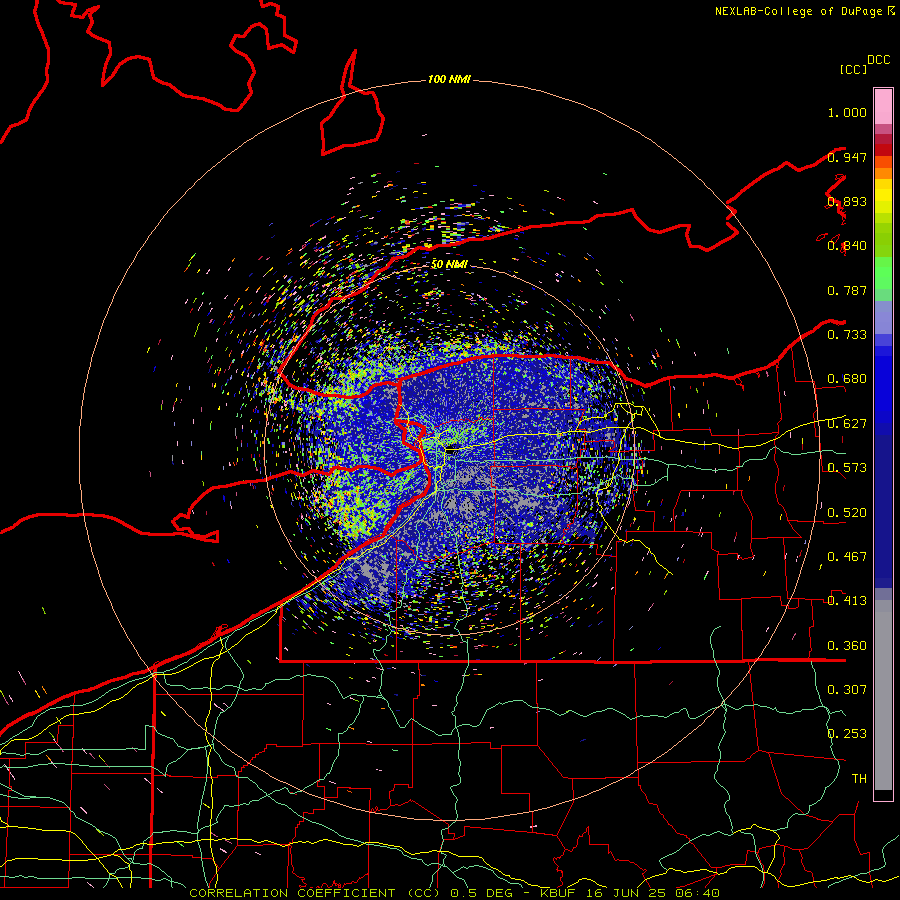Image resolution: width=900 pixels, height=900 pixels.
Task: Click the 0.893 legend value
Action: click(847, 201)
